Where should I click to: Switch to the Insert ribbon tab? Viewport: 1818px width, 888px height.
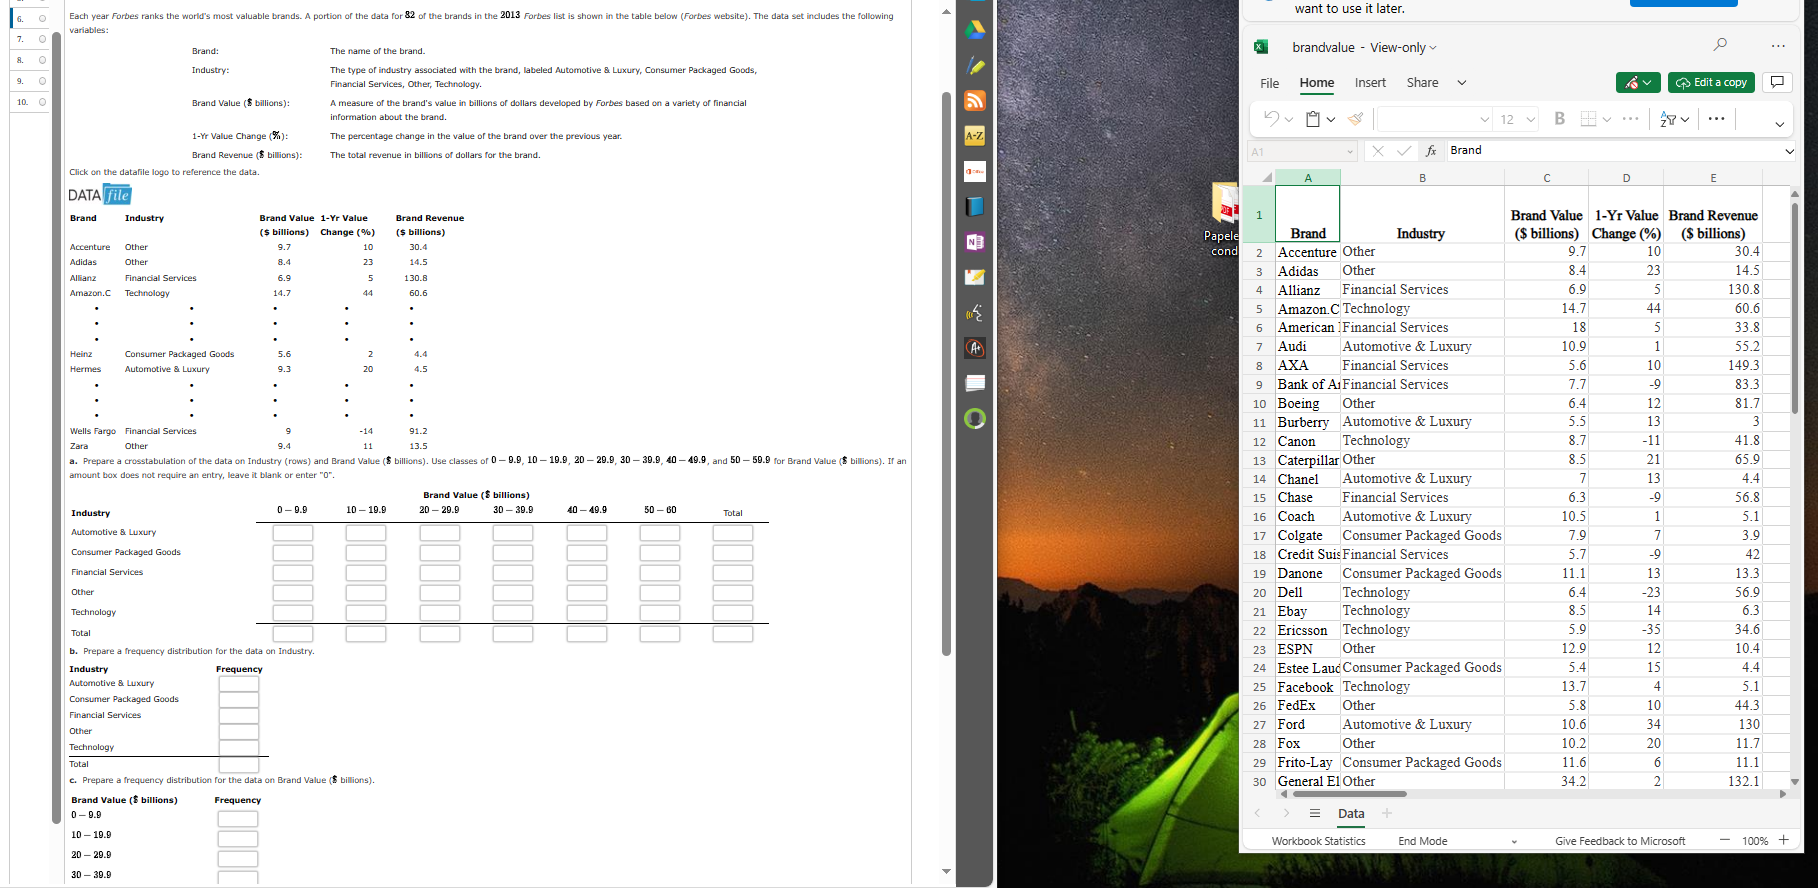[1370, 83]
